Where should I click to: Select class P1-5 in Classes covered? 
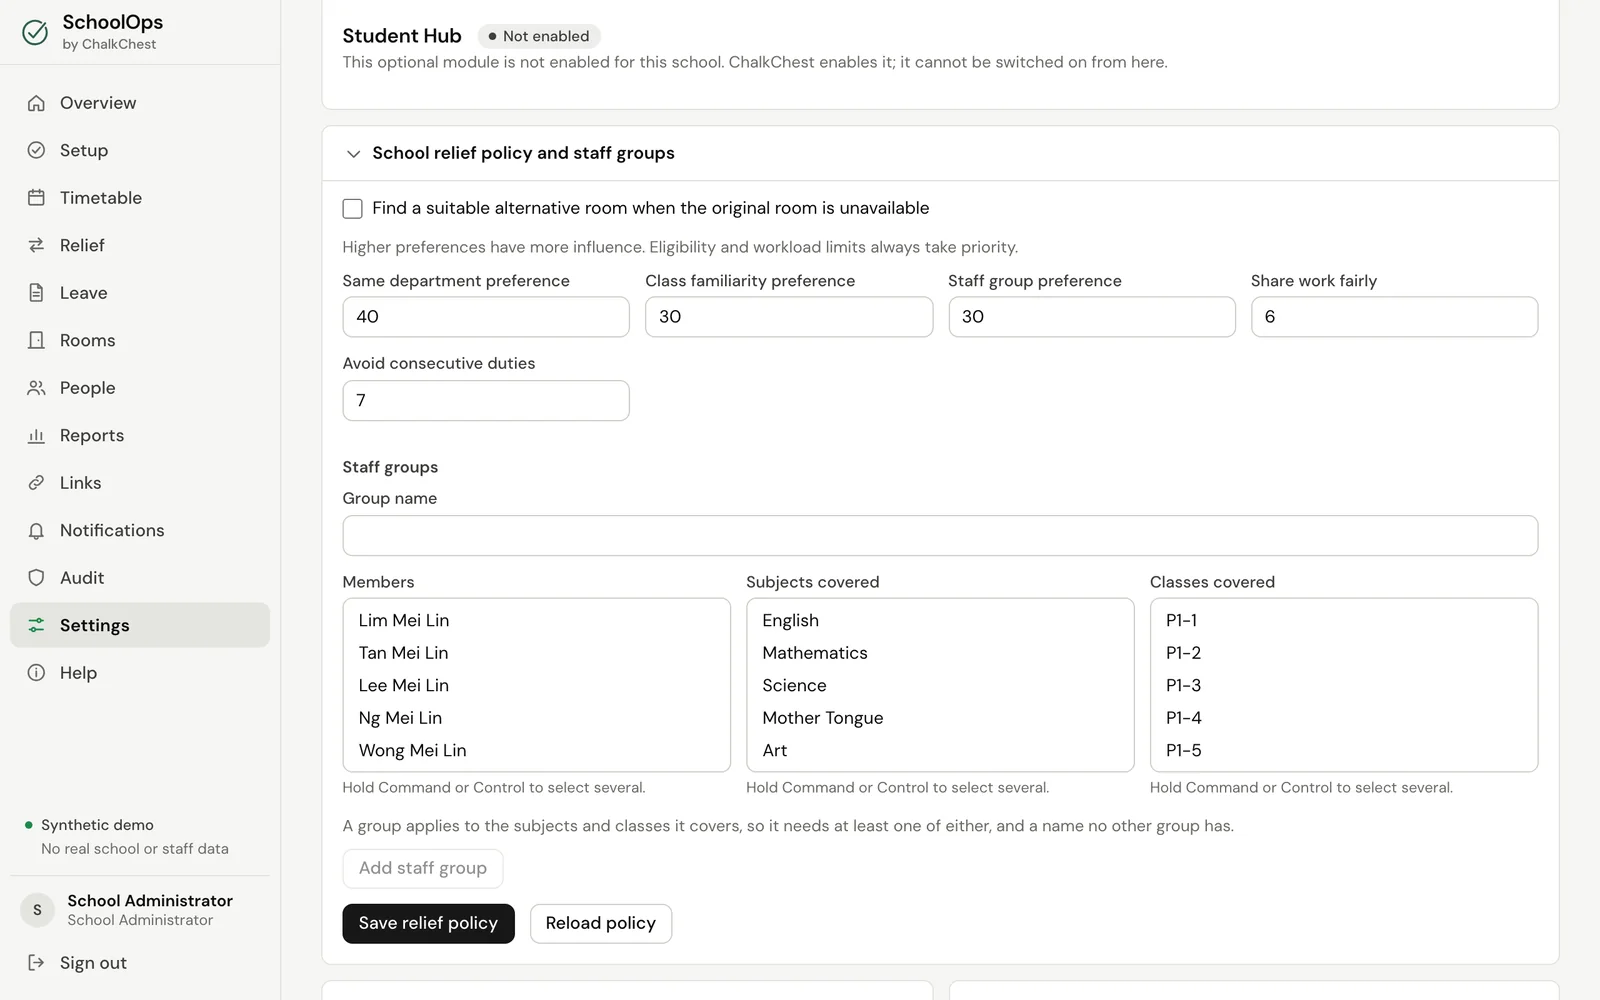pyautogui.click(x=1344, y=750)
